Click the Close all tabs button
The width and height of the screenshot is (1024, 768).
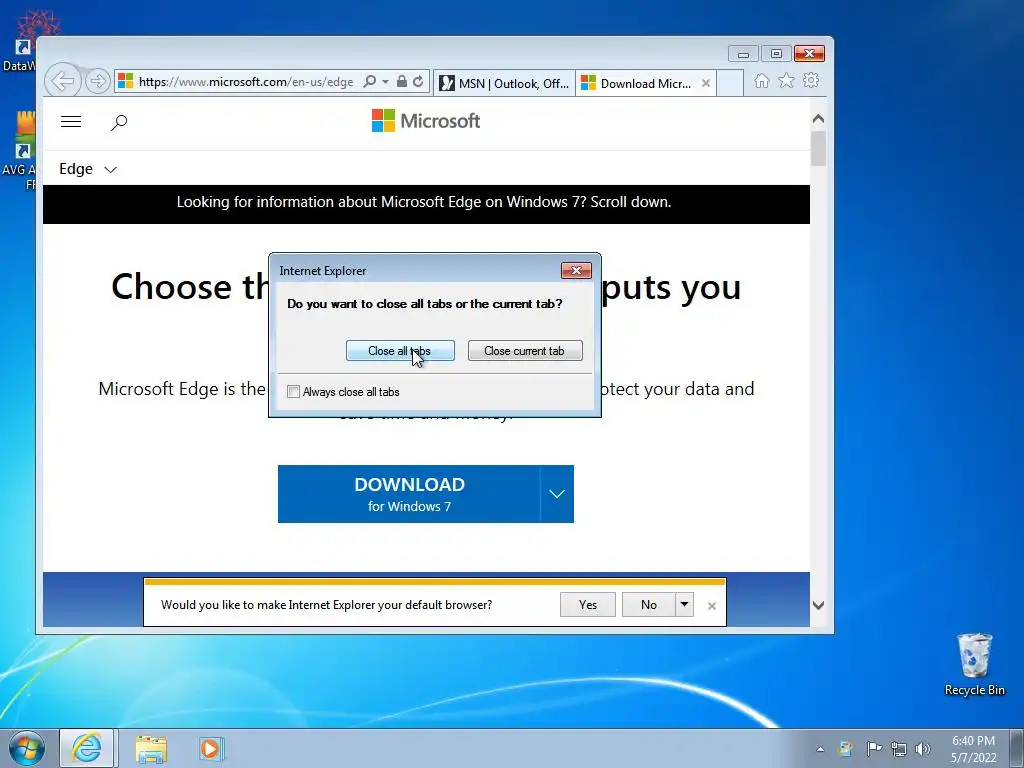[400, 351]
